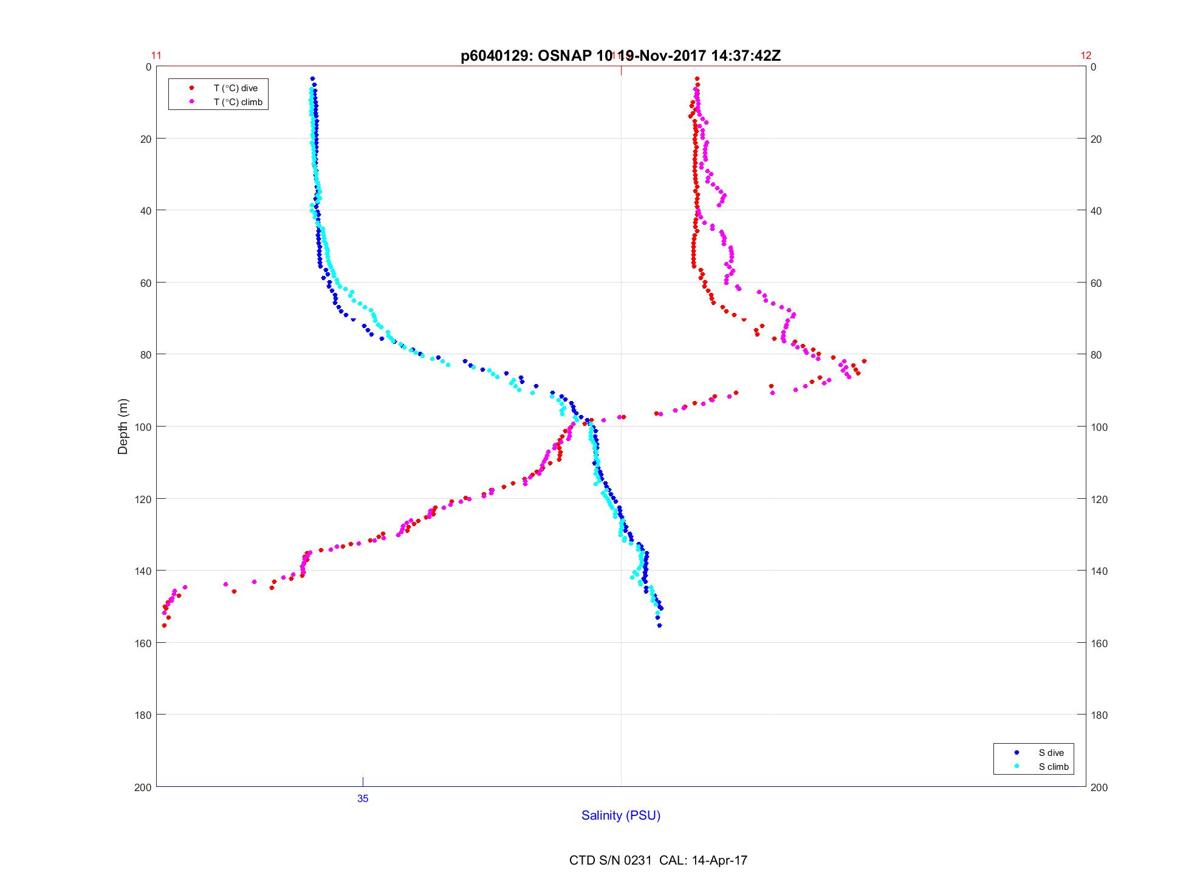Click the left-axis depth tick '140'
This screenshot has width=1200, height=885.
[x=143, y=571]
